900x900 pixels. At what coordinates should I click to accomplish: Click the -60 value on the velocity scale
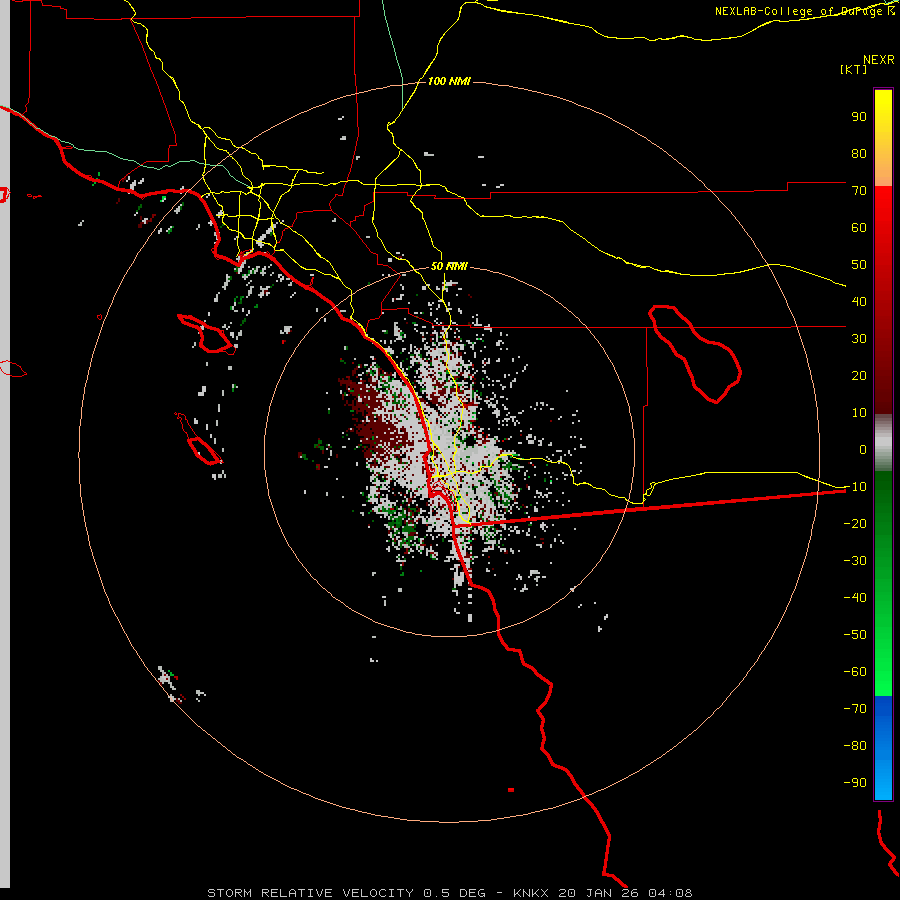pyautogui.click(x=855, y=672)
